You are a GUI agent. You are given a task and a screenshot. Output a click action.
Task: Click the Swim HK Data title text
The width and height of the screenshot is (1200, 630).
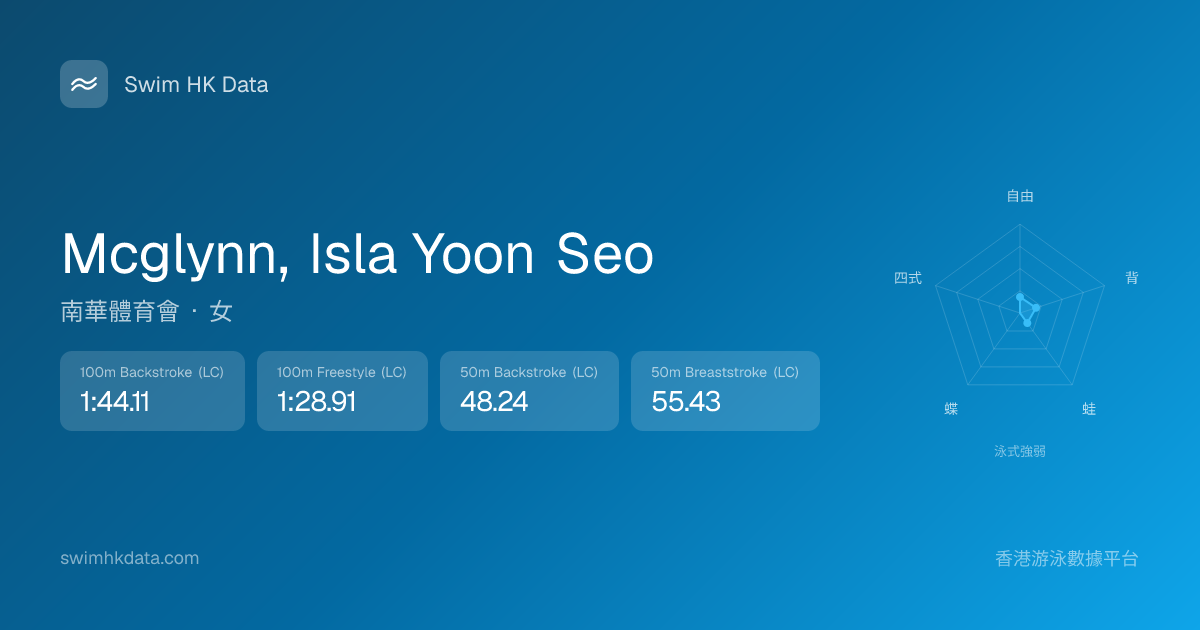pyautogui.click(x=196, y=85)
